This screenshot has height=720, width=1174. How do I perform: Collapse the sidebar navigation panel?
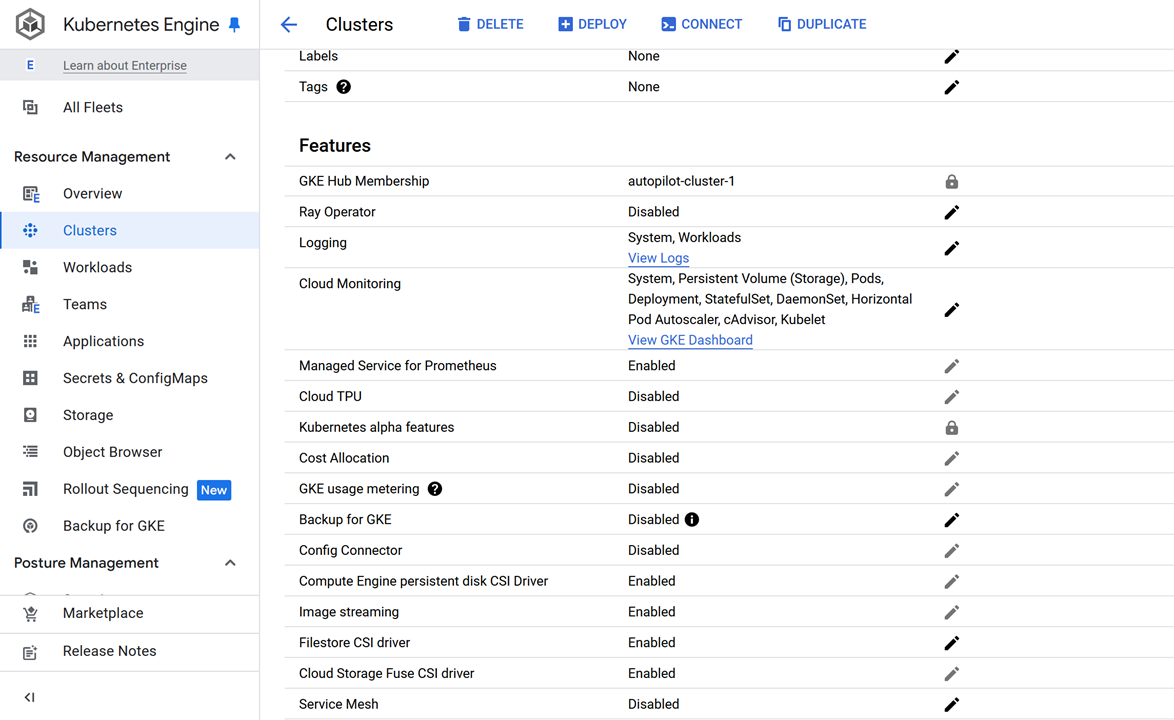point(30,698)
